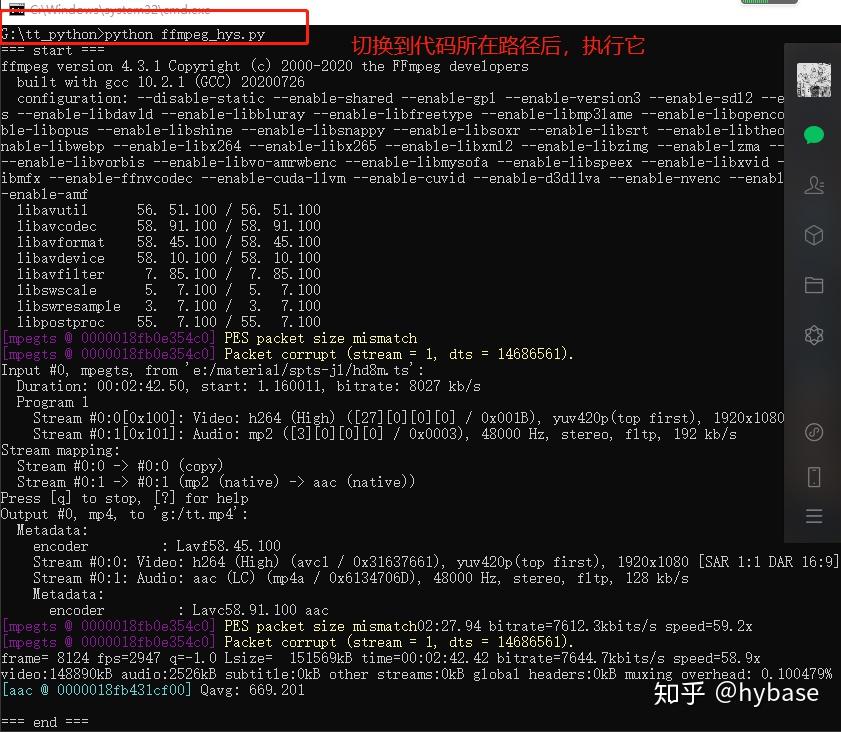The image size is (841, 732).
Task: Select the circular link icon in sidebar
Action: (x=814, y=432)
